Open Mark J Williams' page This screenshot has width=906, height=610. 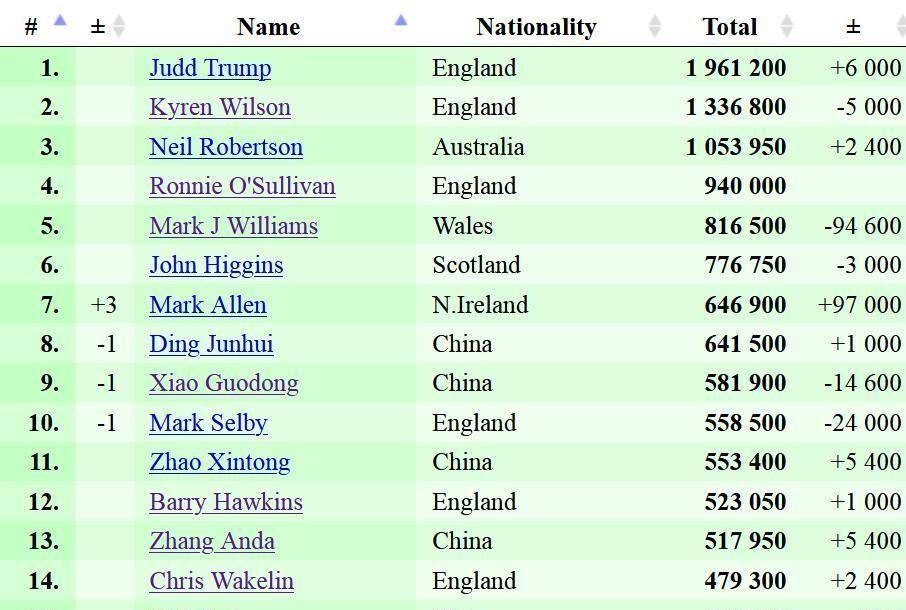click(233, 226)
